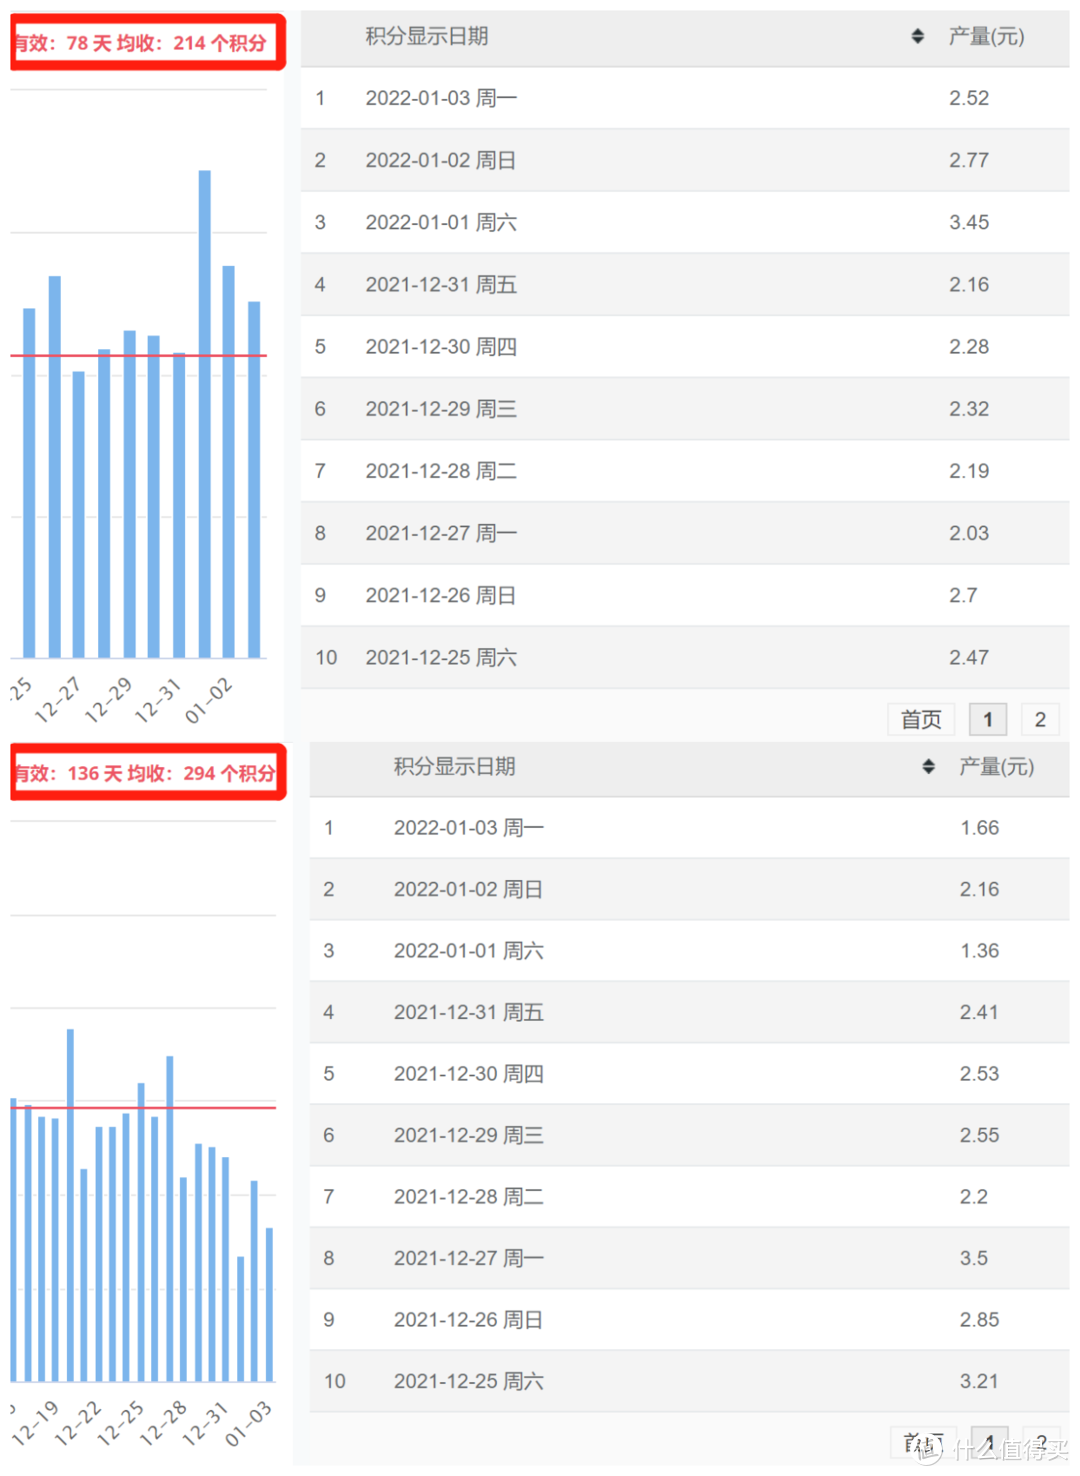Click the red box showing 136 天 均收 294 个积分
The image size is (1080, 1476).
(146, 772)
